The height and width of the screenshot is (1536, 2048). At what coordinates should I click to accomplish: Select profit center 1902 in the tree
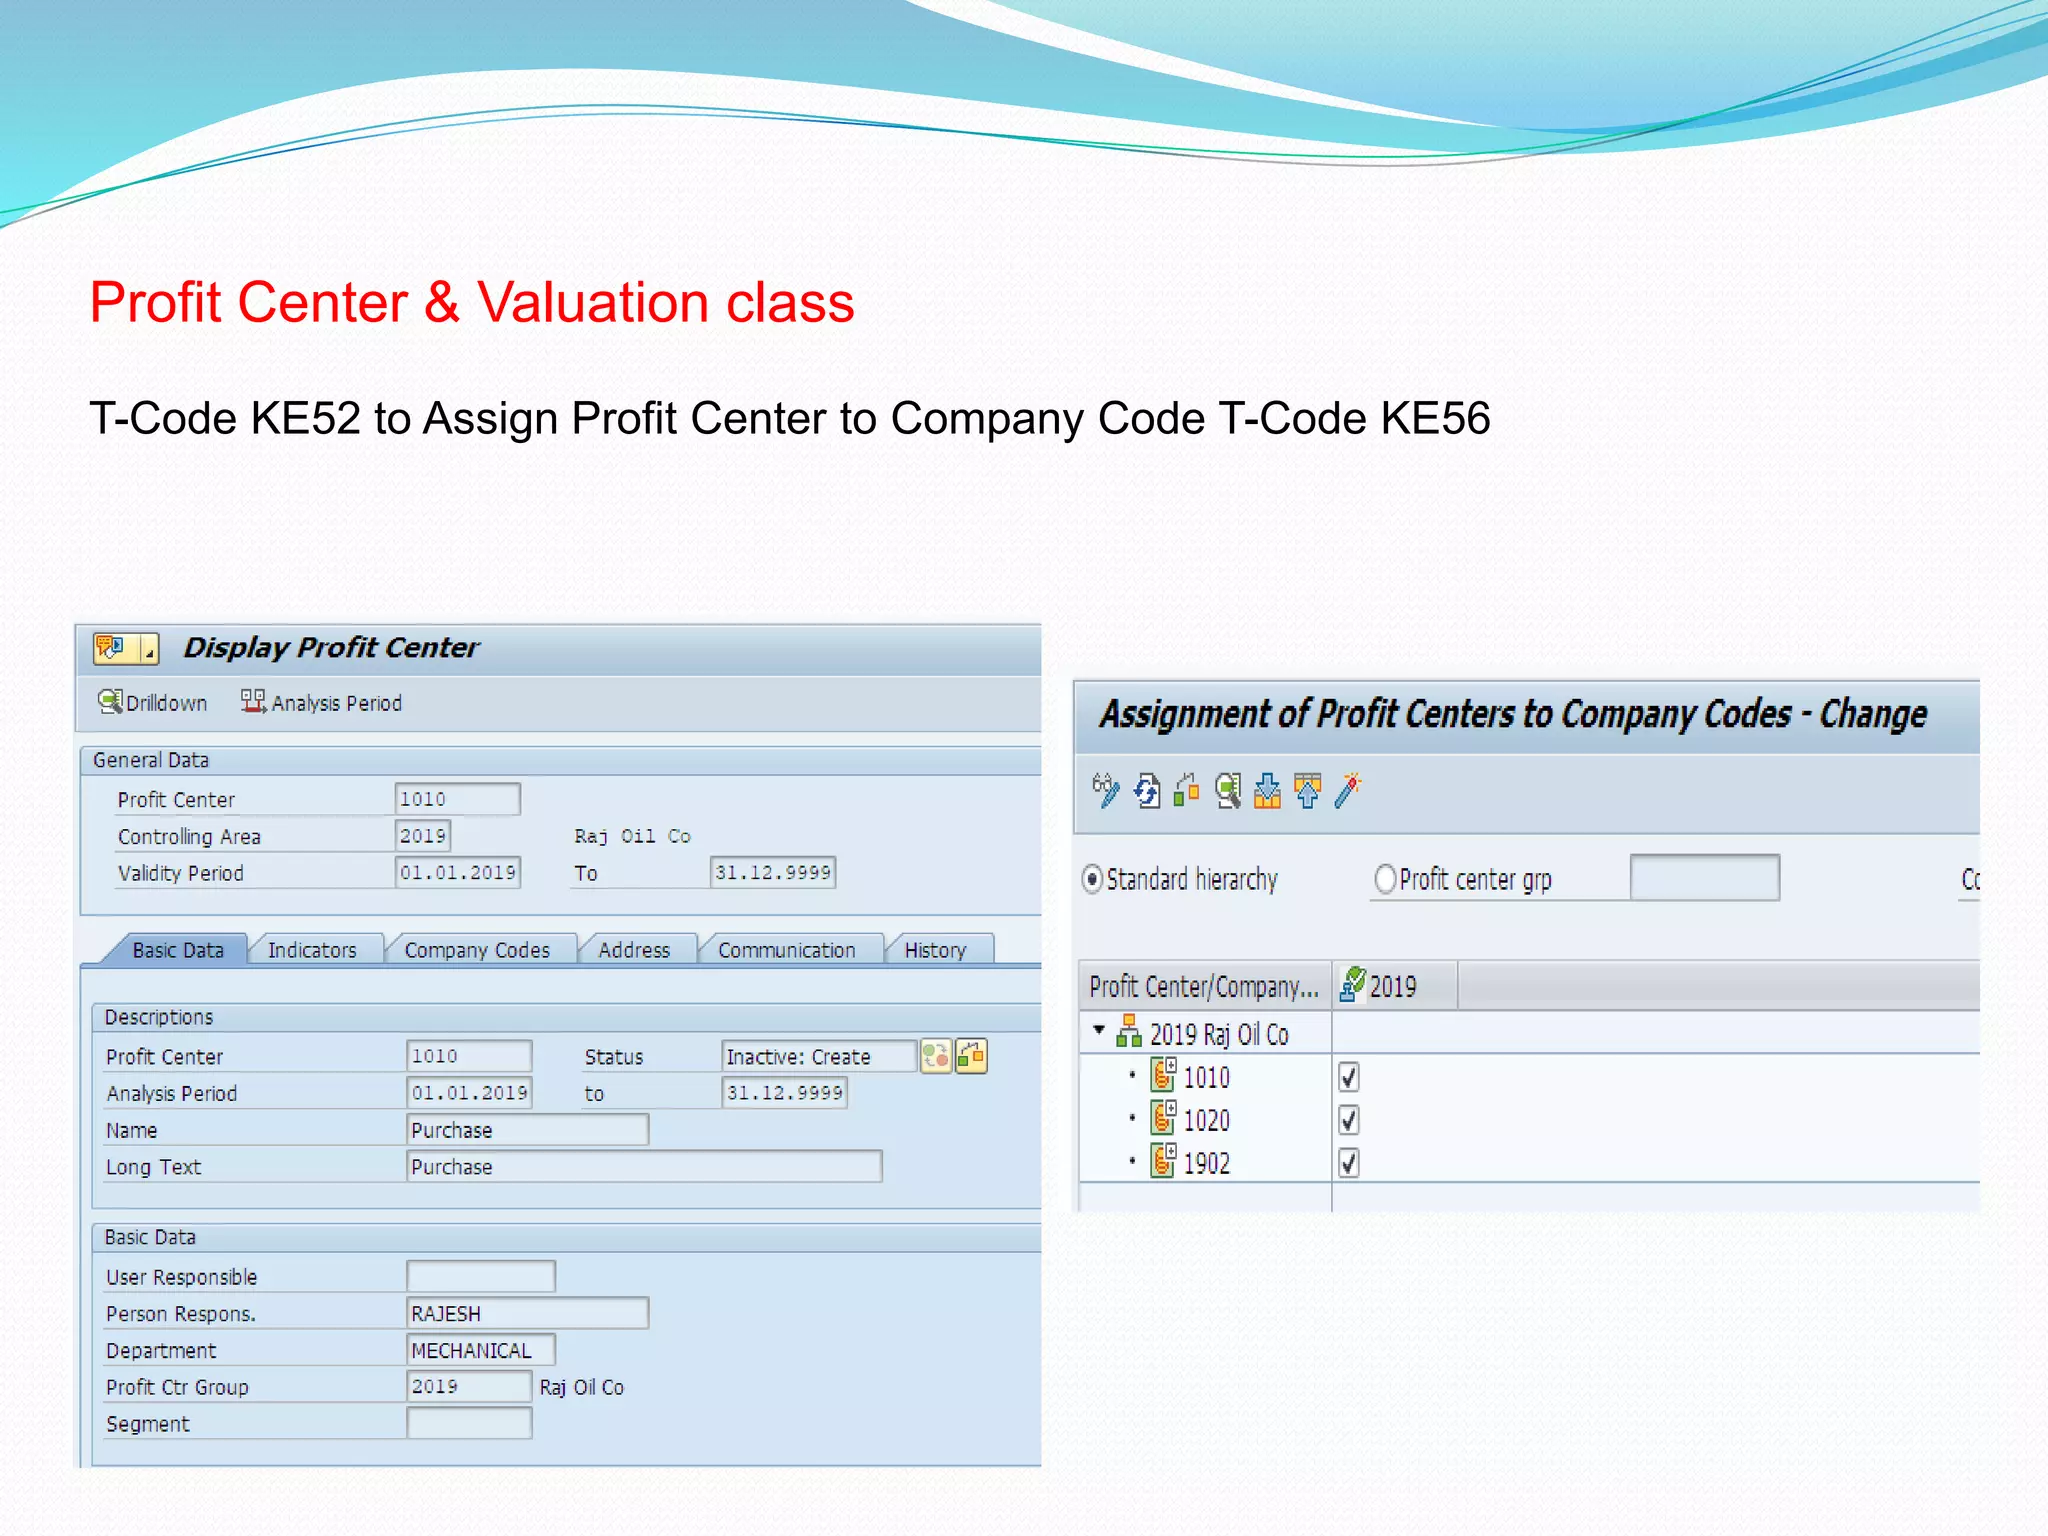pyautogui.click(x=1205, y=1163)
